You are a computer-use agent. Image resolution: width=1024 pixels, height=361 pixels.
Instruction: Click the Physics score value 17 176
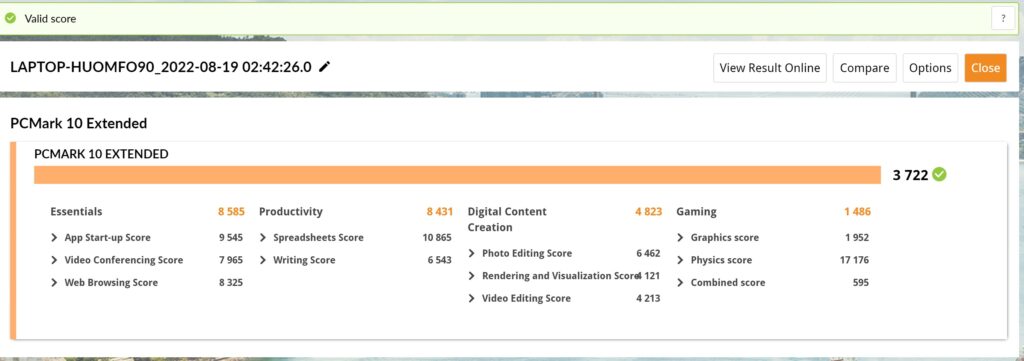click(854, 260)
